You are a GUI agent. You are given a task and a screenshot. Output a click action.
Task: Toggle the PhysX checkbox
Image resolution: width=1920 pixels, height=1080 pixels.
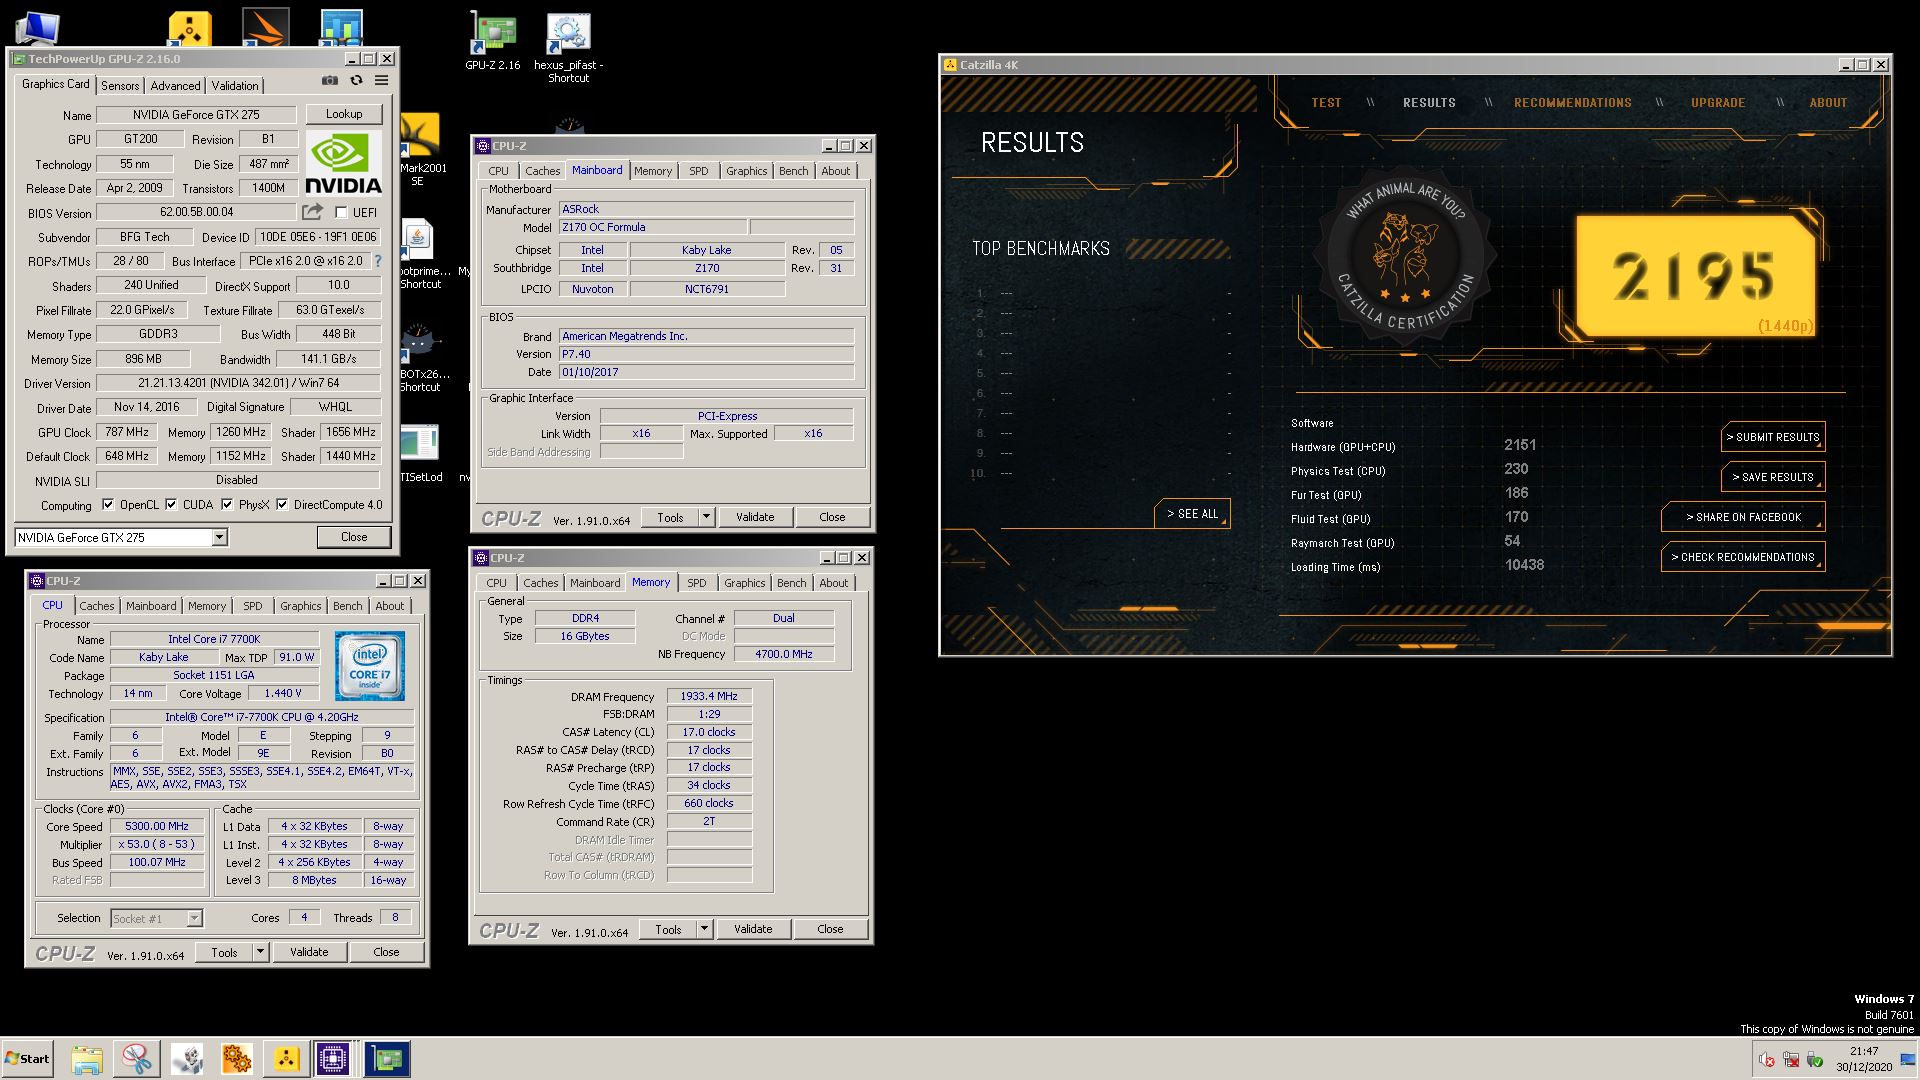pos(227,504)
